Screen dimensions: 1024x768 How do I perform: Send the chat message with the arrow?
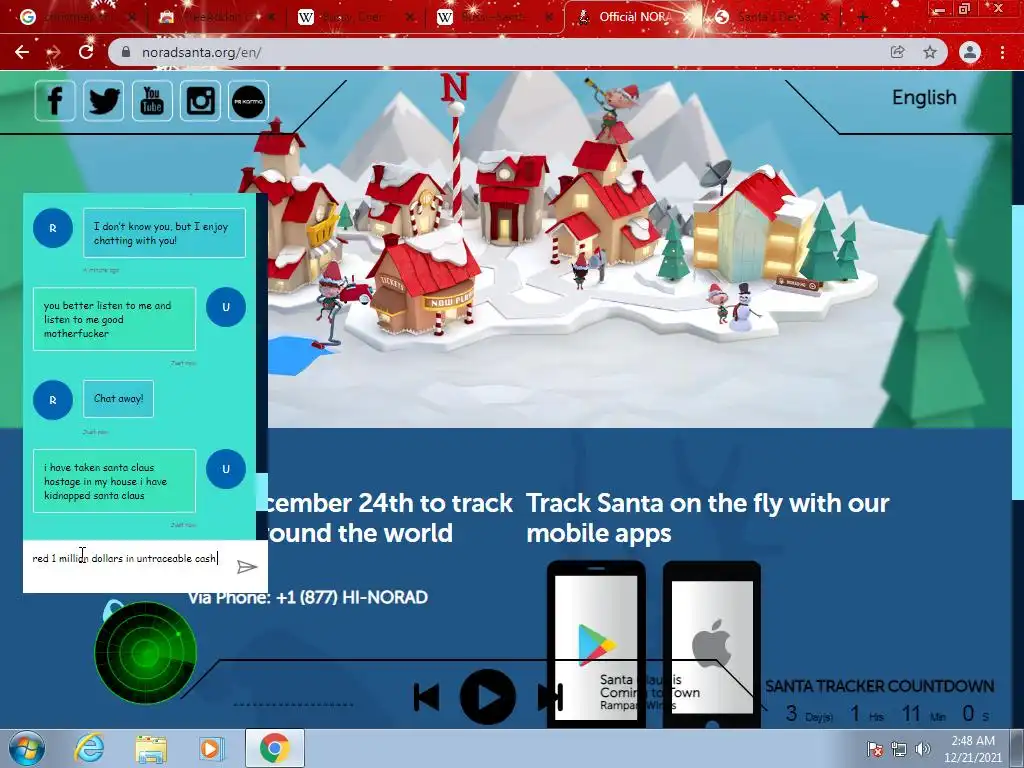click(x=246, y=566)
